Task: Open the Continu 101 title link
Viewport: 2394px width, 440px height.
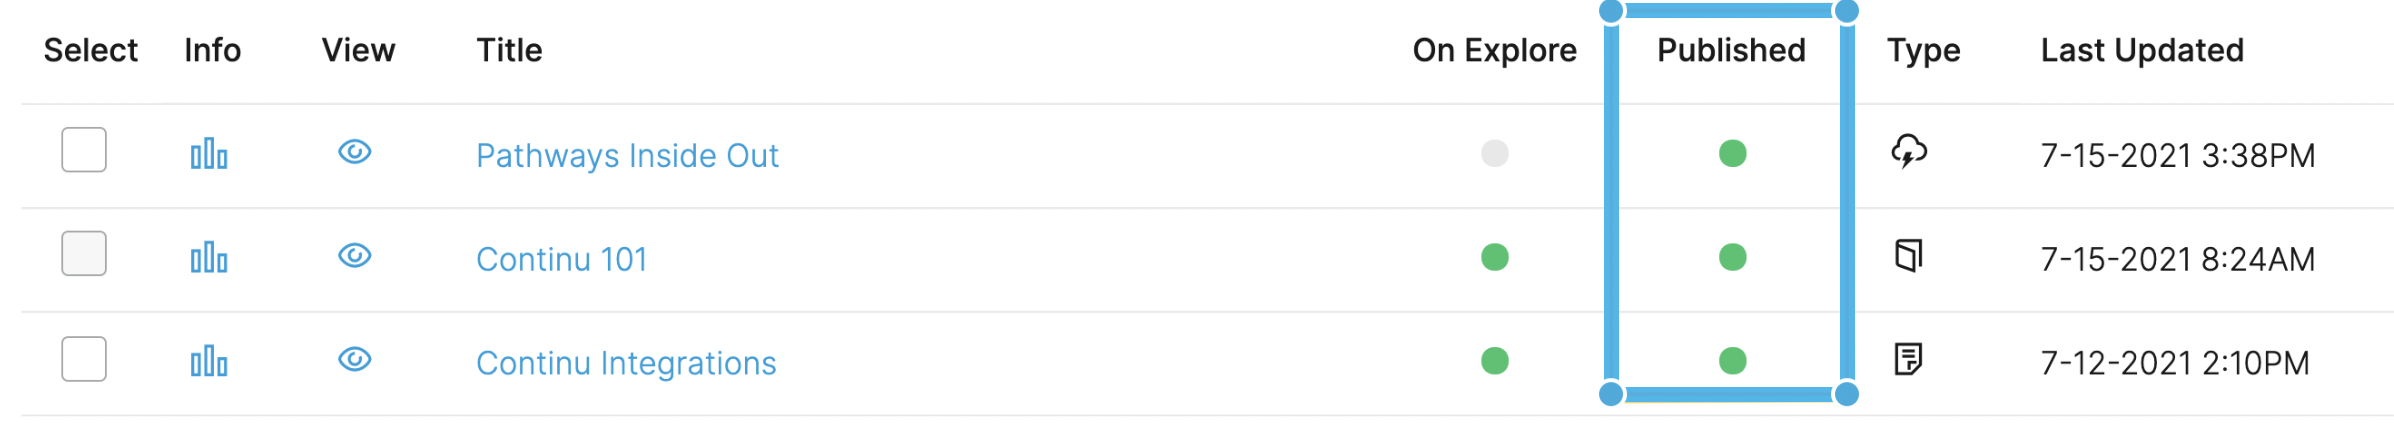Action: tap(562, 259)
